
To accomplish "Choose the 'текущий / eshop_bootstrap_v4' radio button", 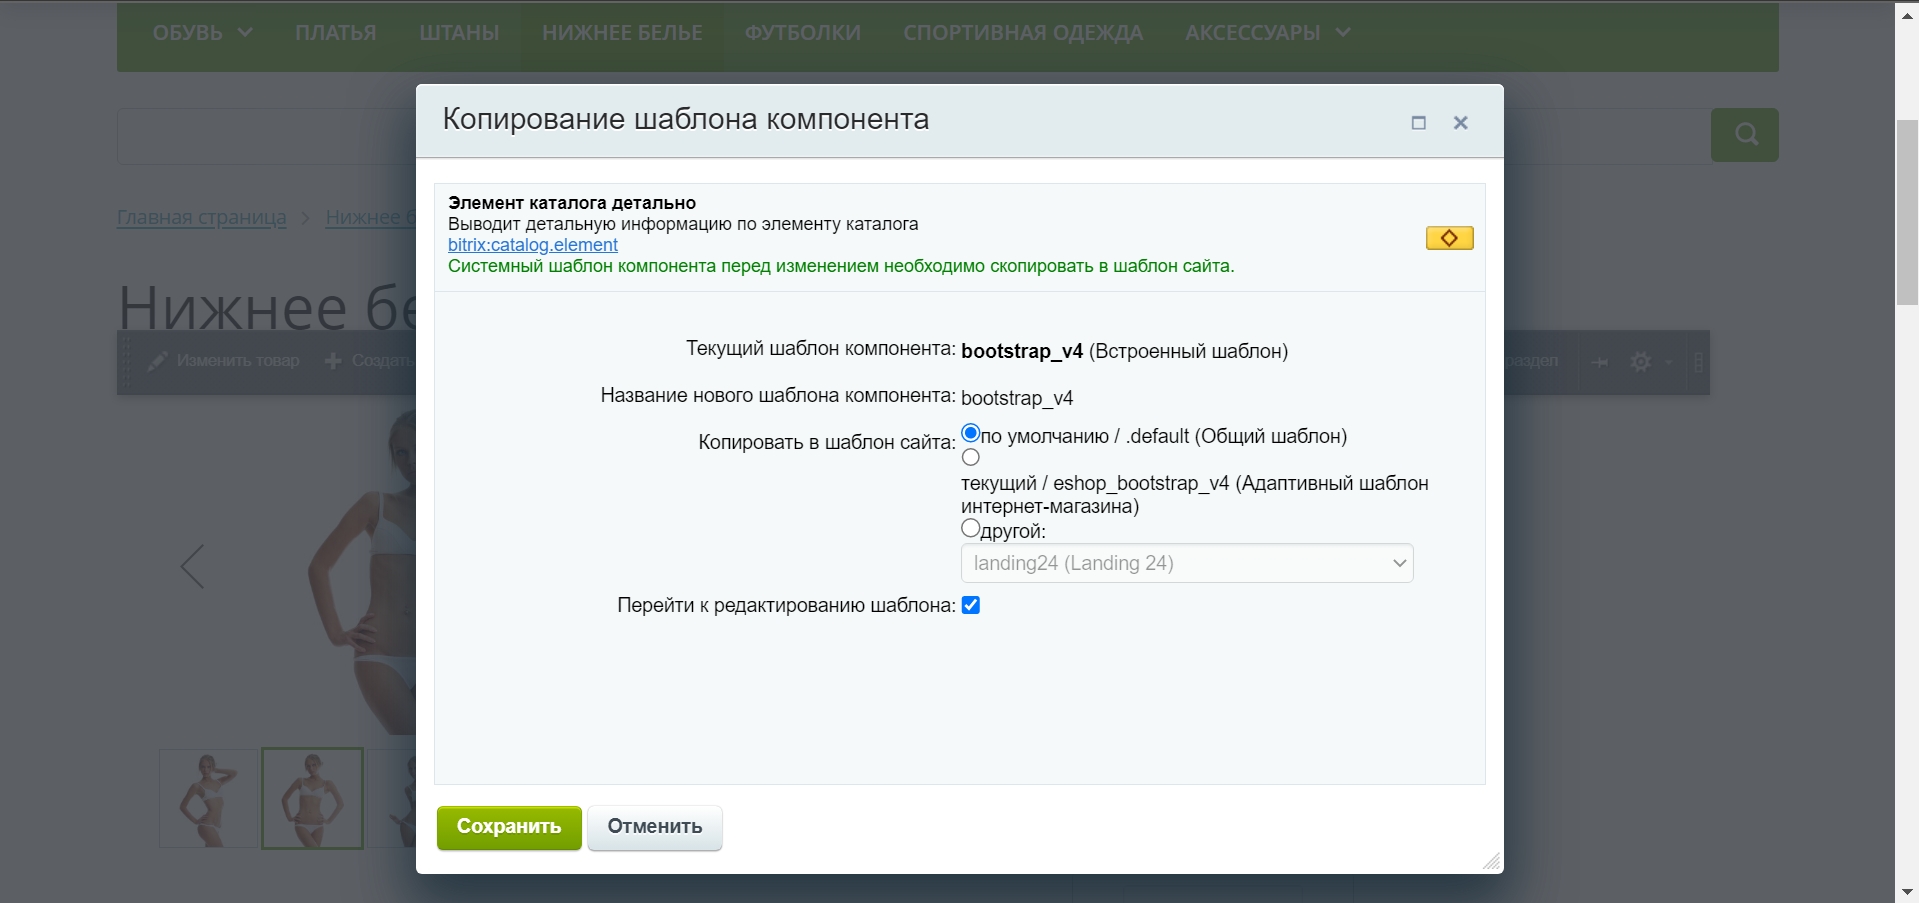I will click(x=970, y=458).
